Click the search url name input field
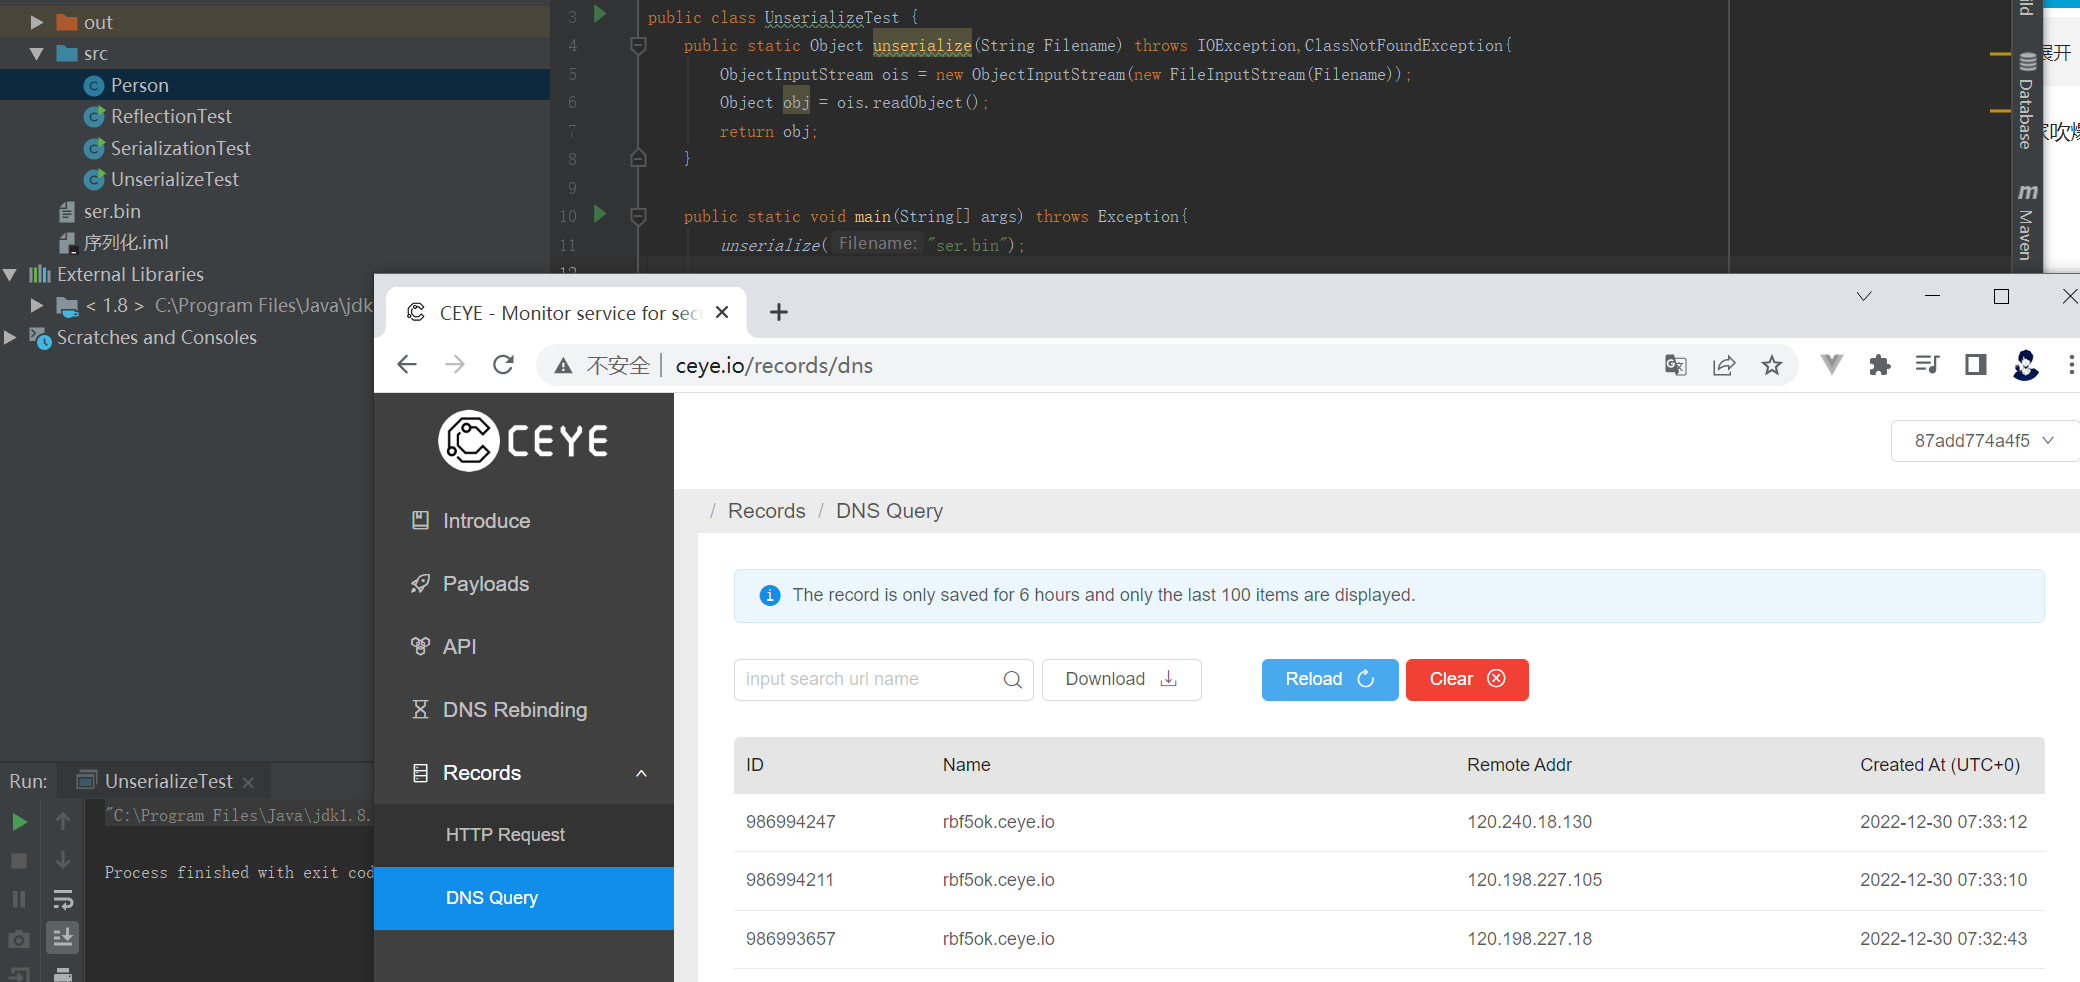This screenshot has height=982, width=2080. coord(868,680)
